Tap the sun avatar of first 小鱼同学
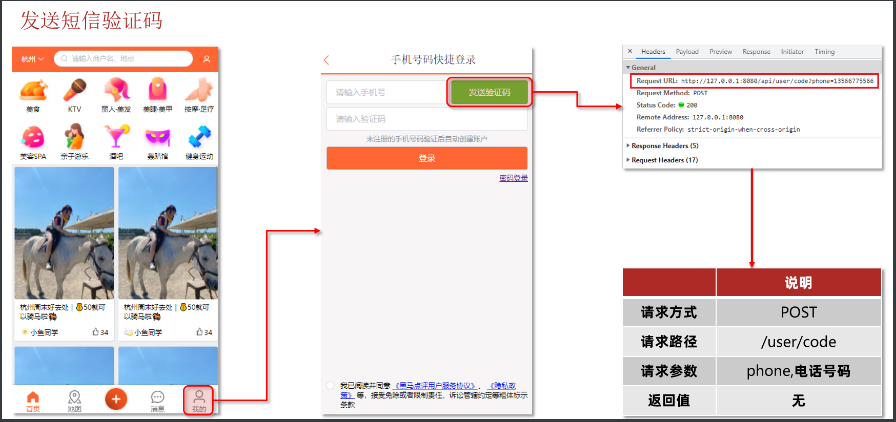 (x=25, y=332)
